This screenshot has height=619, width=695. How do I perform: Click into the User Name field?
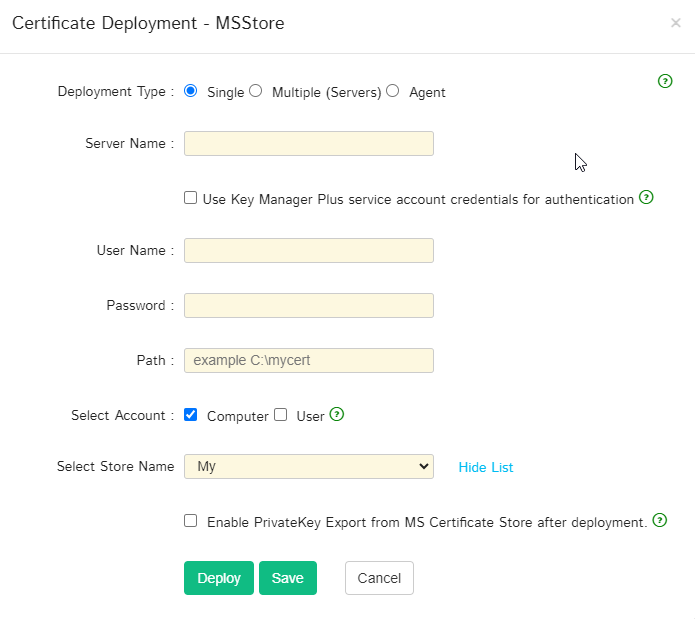(x=308, y=250)
